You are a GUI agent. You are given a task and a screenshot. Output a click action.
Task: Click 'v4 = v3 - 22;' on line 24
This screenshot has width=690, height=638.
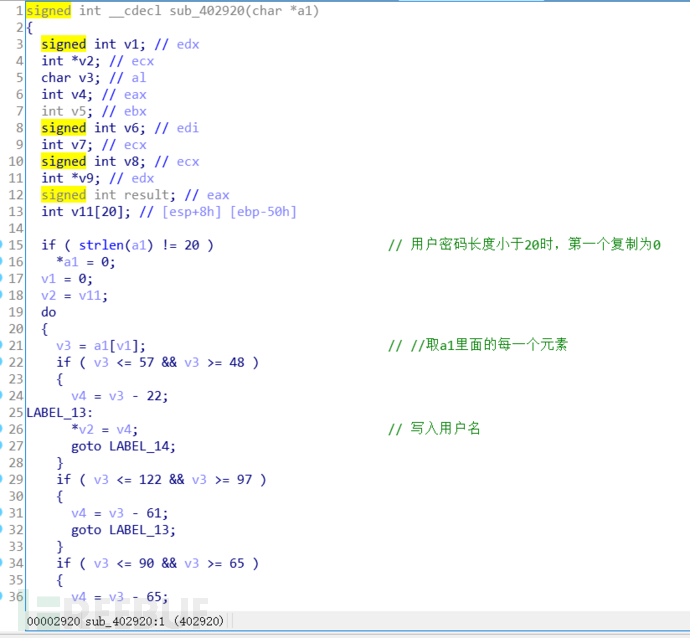120,396
